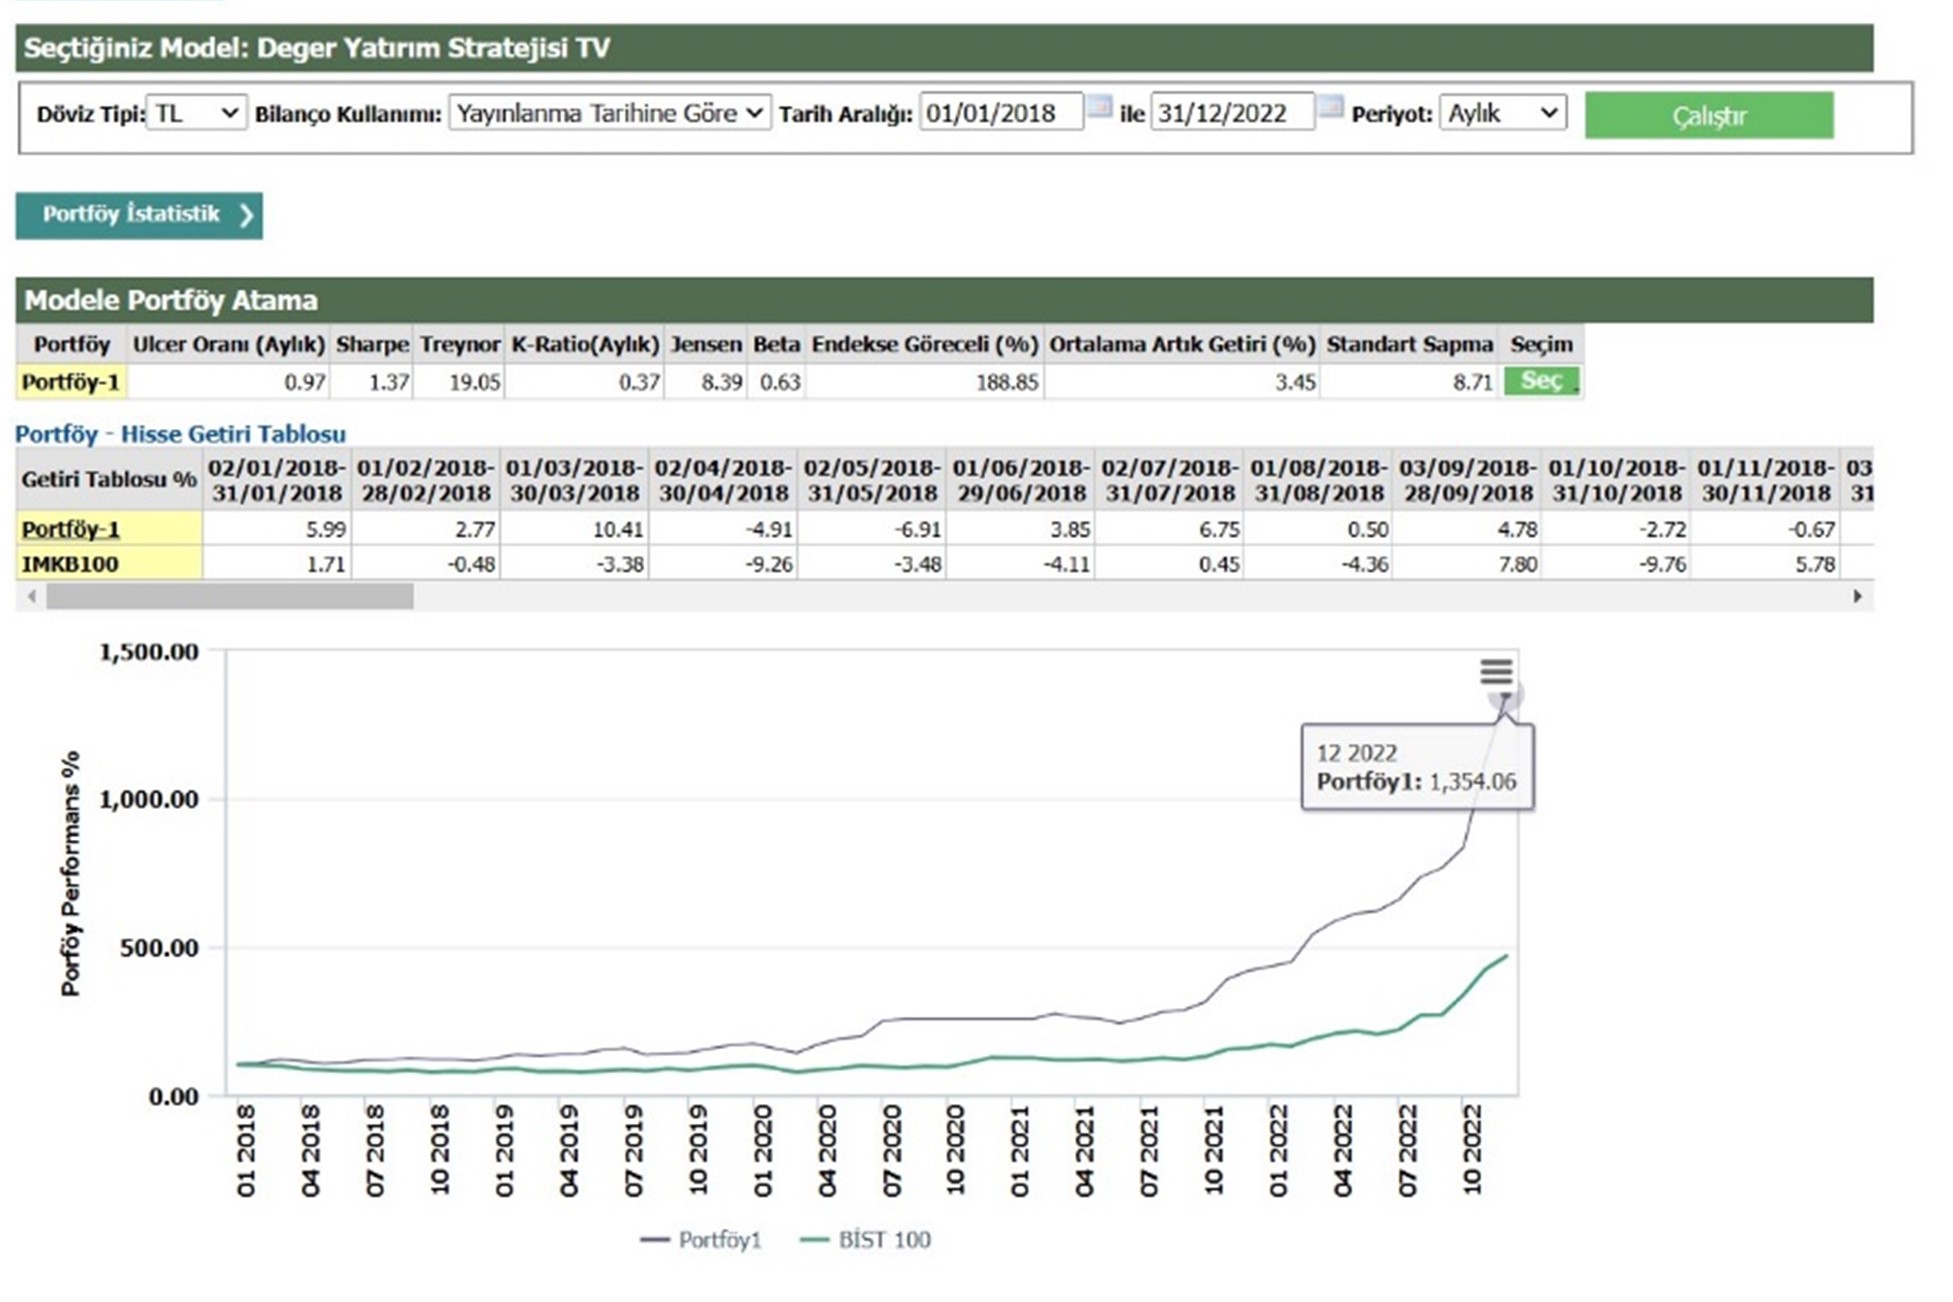Click the Standart Sapma value 8.71
Image resolution: width=1953 pixels, height=1302 pixels.
[x=1472, y=382]
